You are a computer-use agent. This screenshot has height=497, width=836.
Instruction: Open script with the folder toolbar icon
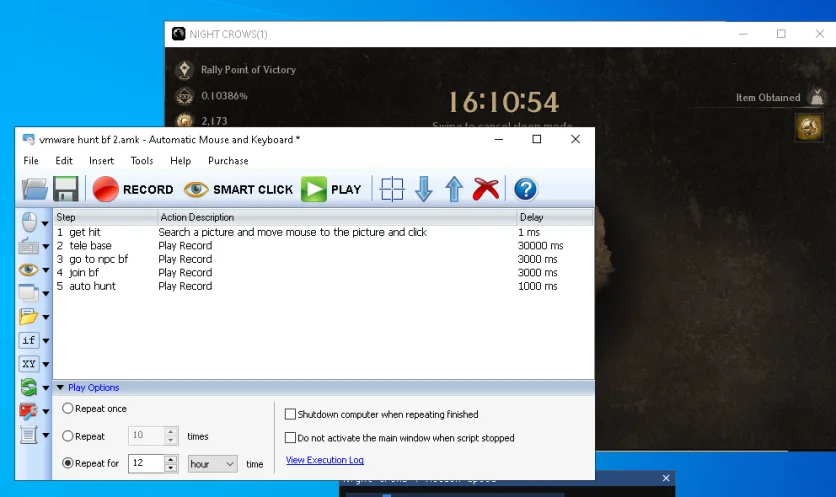pyautogui.click(x=35, y=189)
